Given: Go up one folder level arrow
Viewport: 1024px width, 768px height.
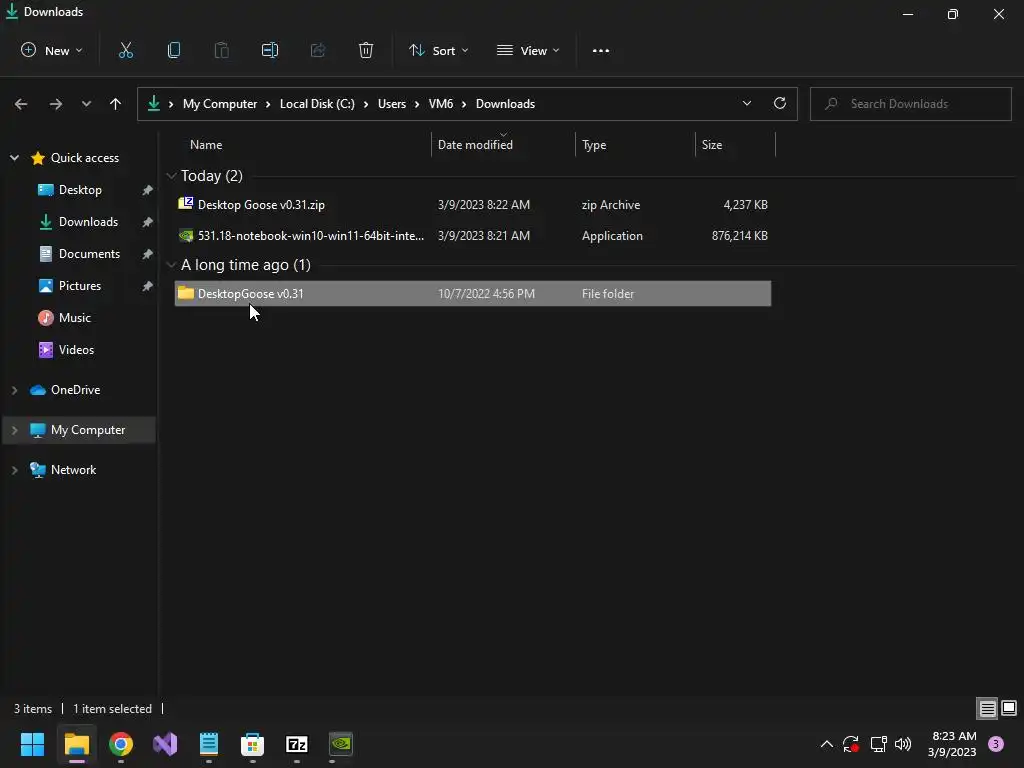Looking at the screenshot, I should (116, 104).
